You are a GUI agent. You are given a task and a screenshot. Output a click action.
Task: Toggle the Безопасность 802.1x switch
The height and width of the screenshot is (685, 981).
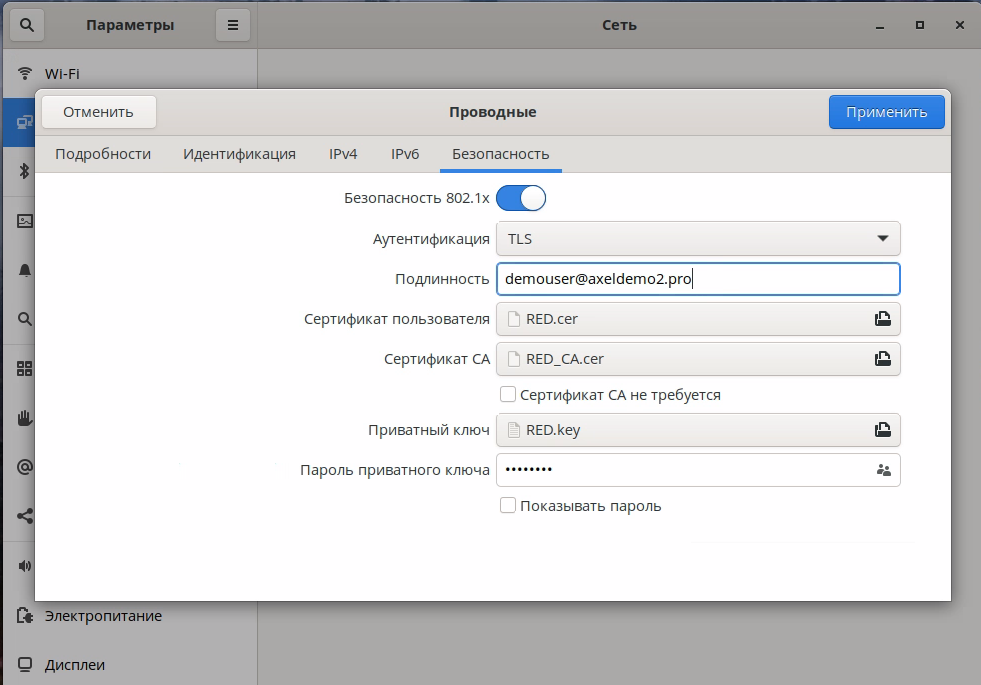520,198
